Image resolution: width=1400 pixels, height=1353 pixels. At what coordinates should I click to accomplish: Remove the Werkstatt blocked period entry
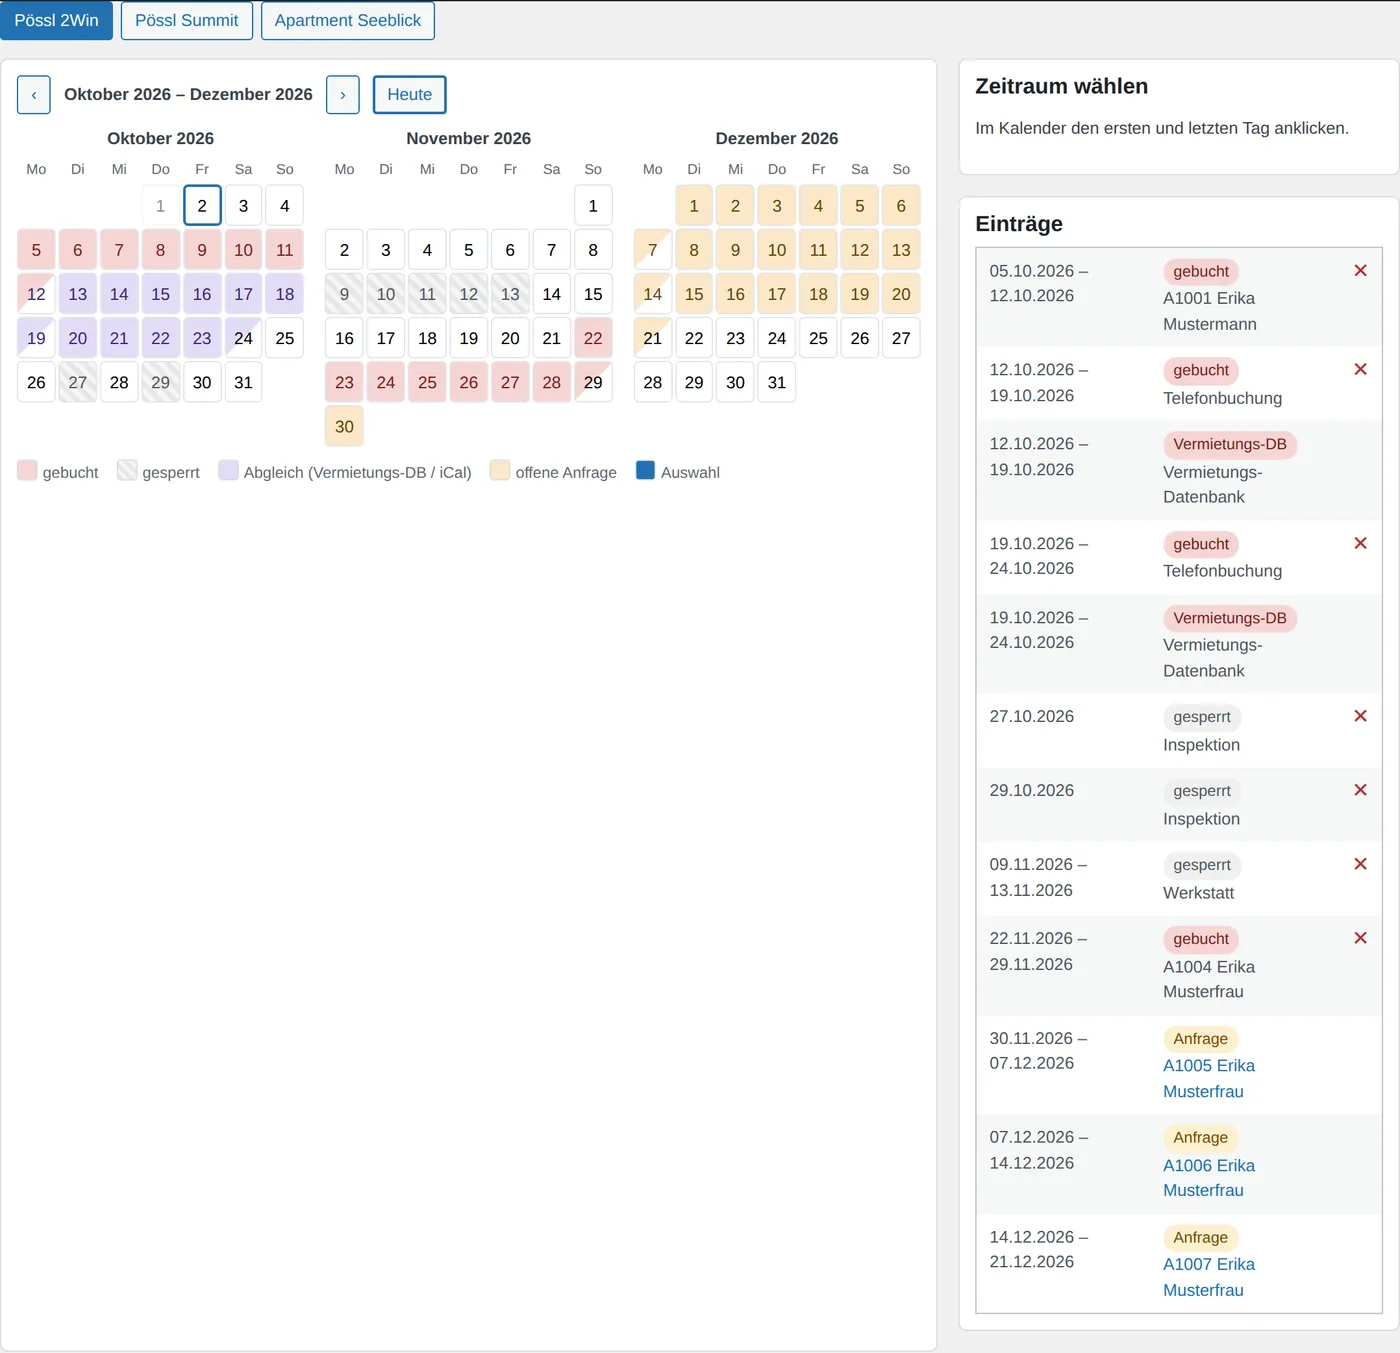(x=1360, y=865)
